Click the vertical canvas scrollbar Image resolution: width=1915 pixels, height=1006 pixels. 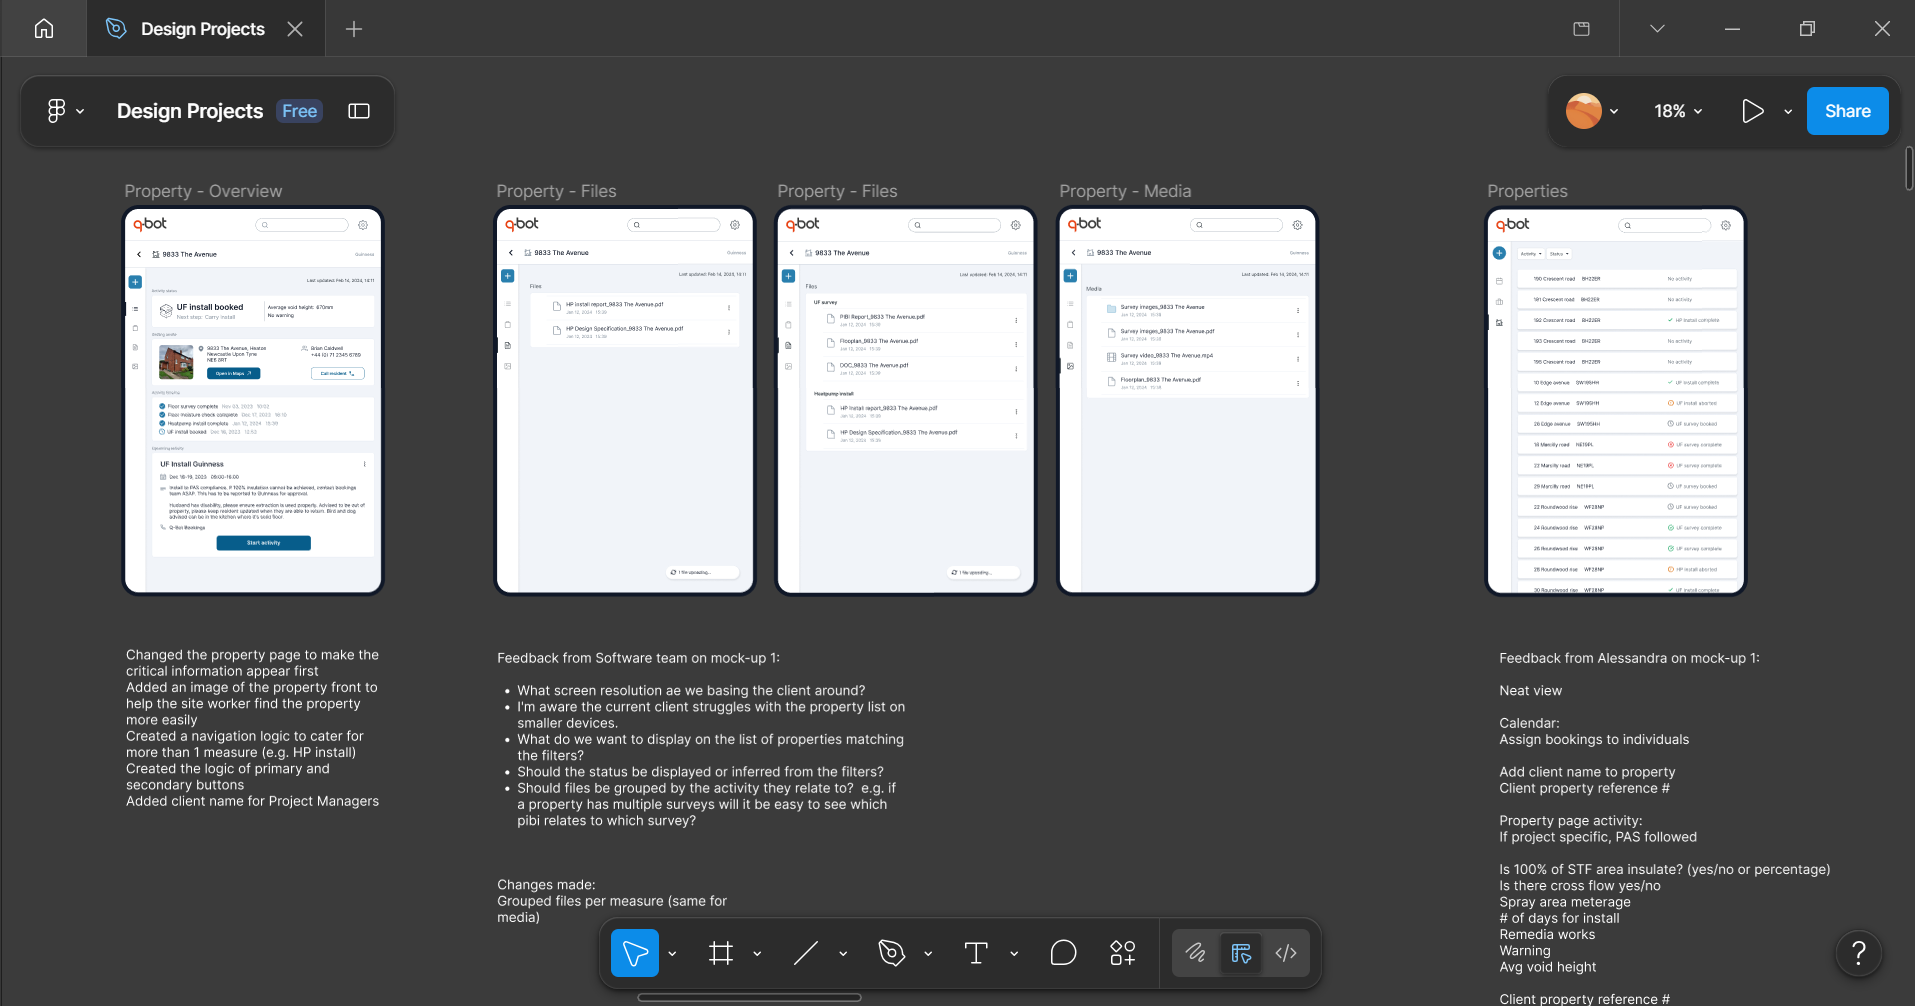click(1909, 168)
